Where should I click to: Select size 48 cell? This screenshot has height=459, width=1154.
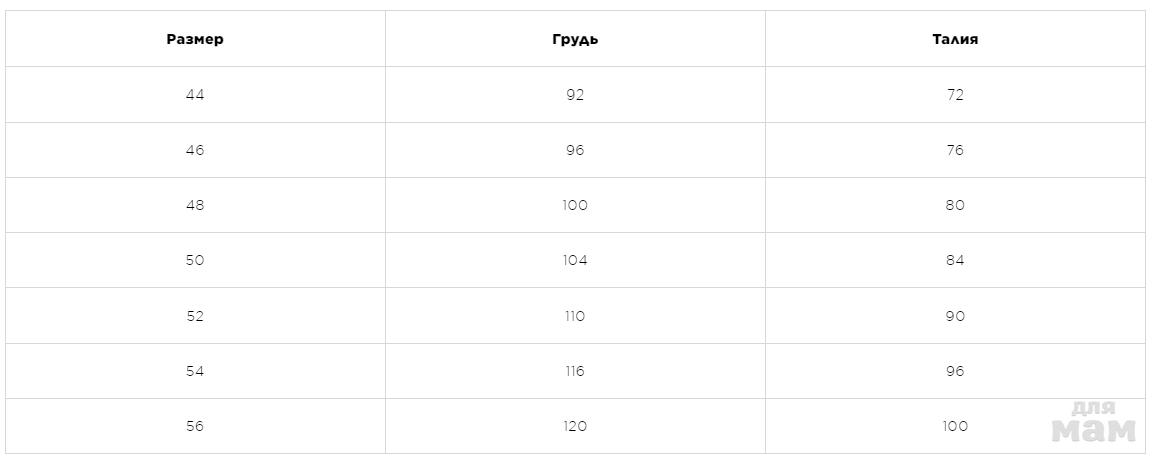tap(195, 205)
